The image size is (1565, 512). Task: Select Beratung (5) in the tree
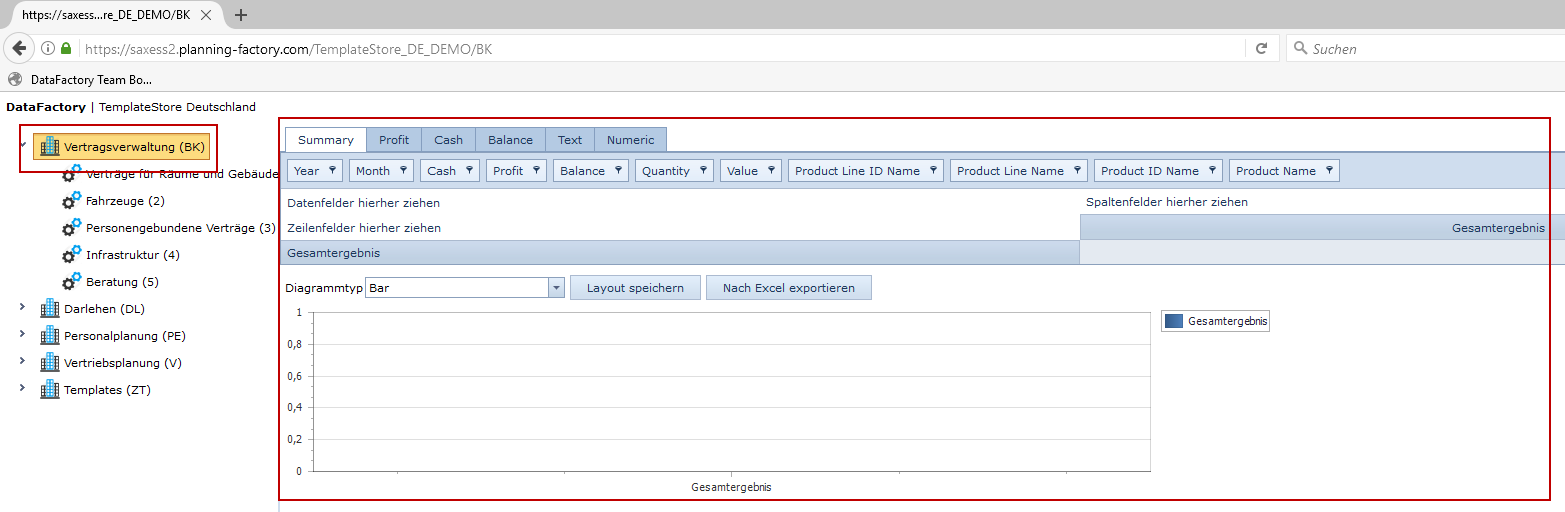122,282
